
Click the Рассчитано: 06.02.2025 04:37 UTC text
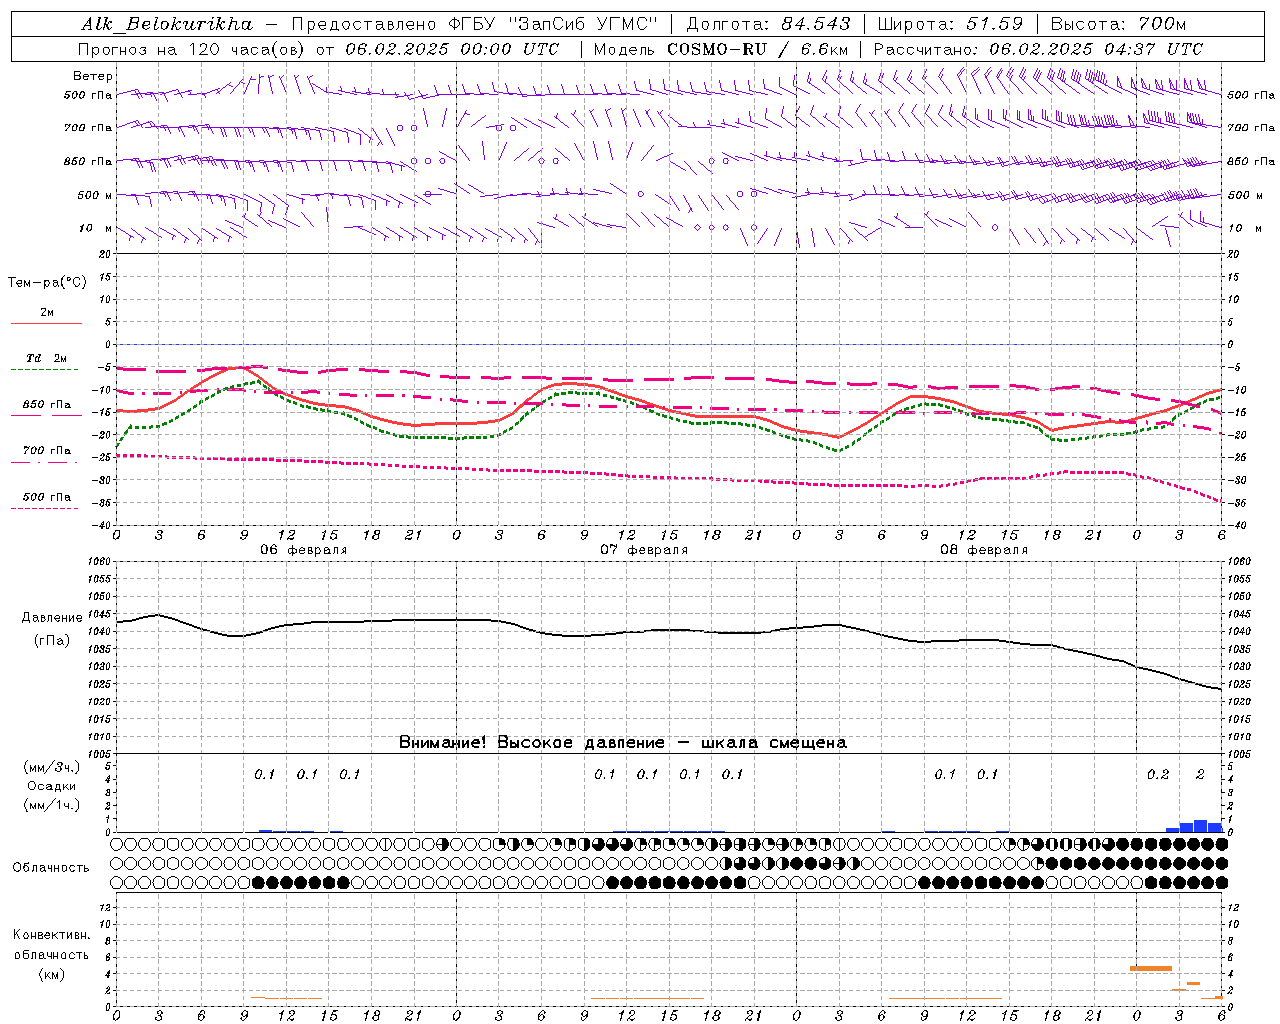tap(1038, 49)
